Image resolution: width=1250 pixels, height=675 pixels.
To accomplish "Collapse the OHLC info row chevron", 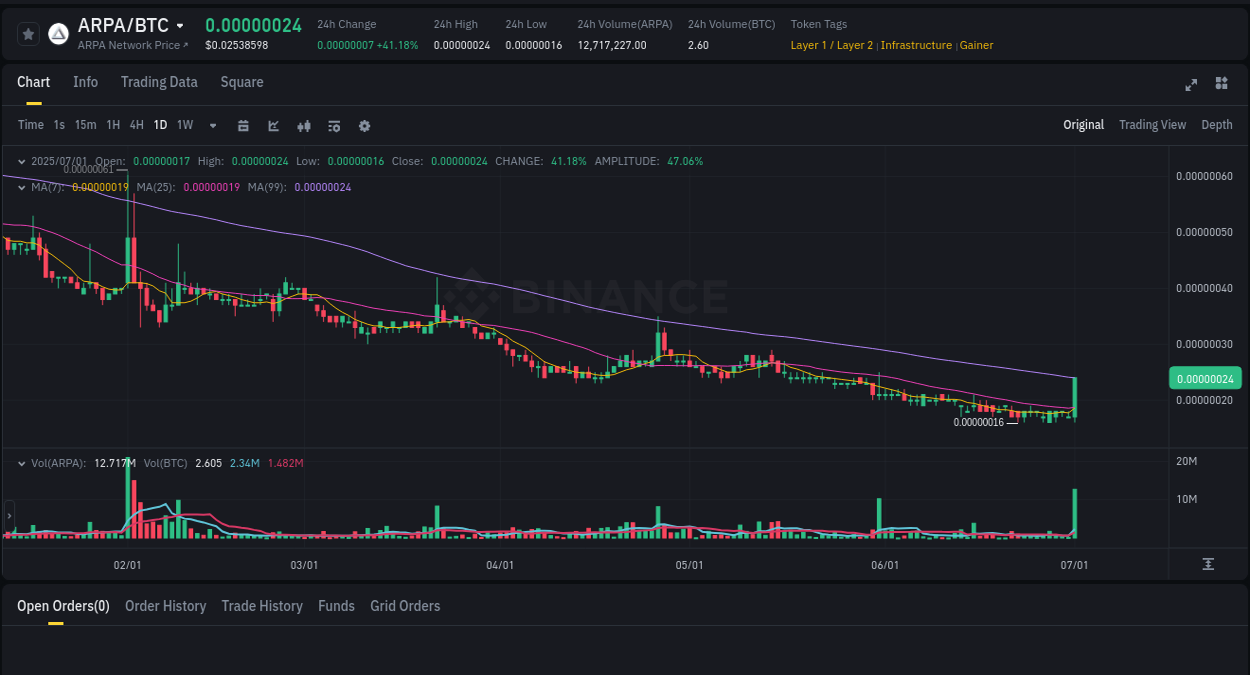I will (21, 160).
